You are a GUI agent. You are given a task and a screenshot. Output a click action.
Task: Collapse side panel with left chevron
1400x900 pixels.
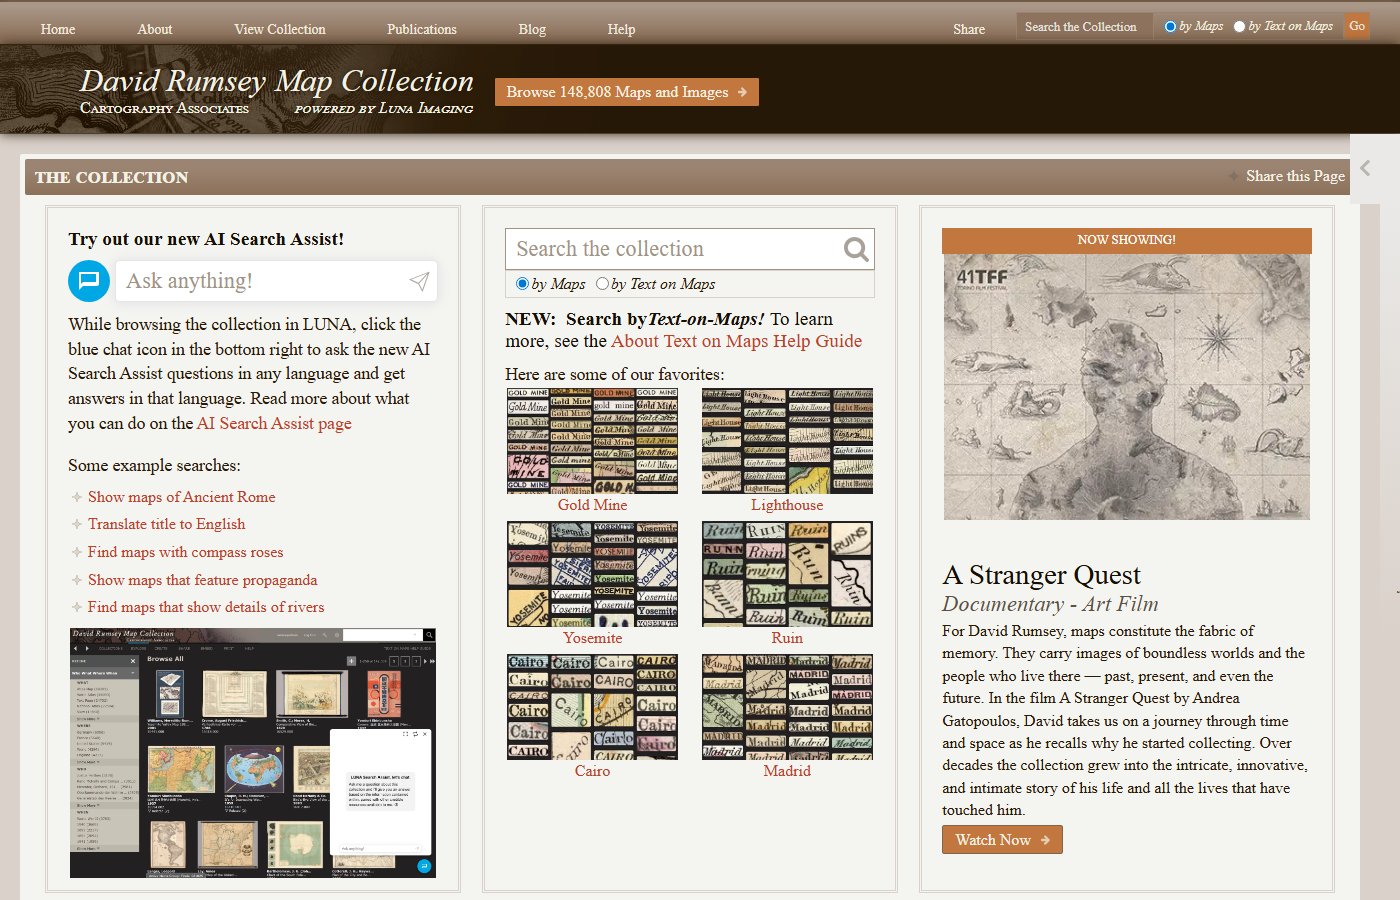[x=1365, y=168]
